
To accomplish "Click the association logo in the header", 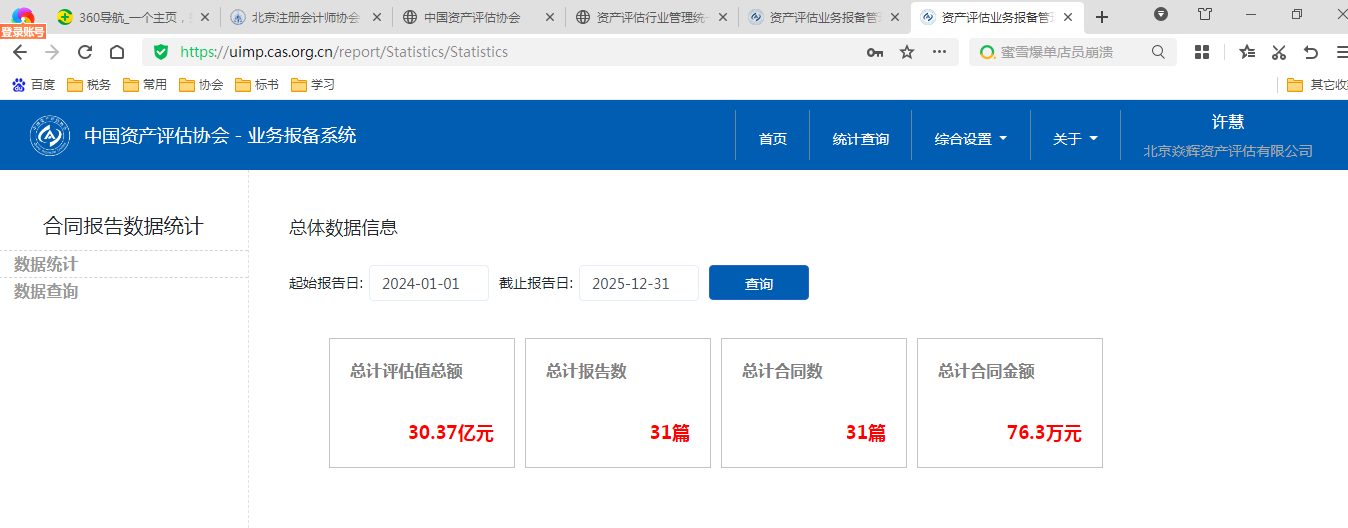I will coord(50,136).
